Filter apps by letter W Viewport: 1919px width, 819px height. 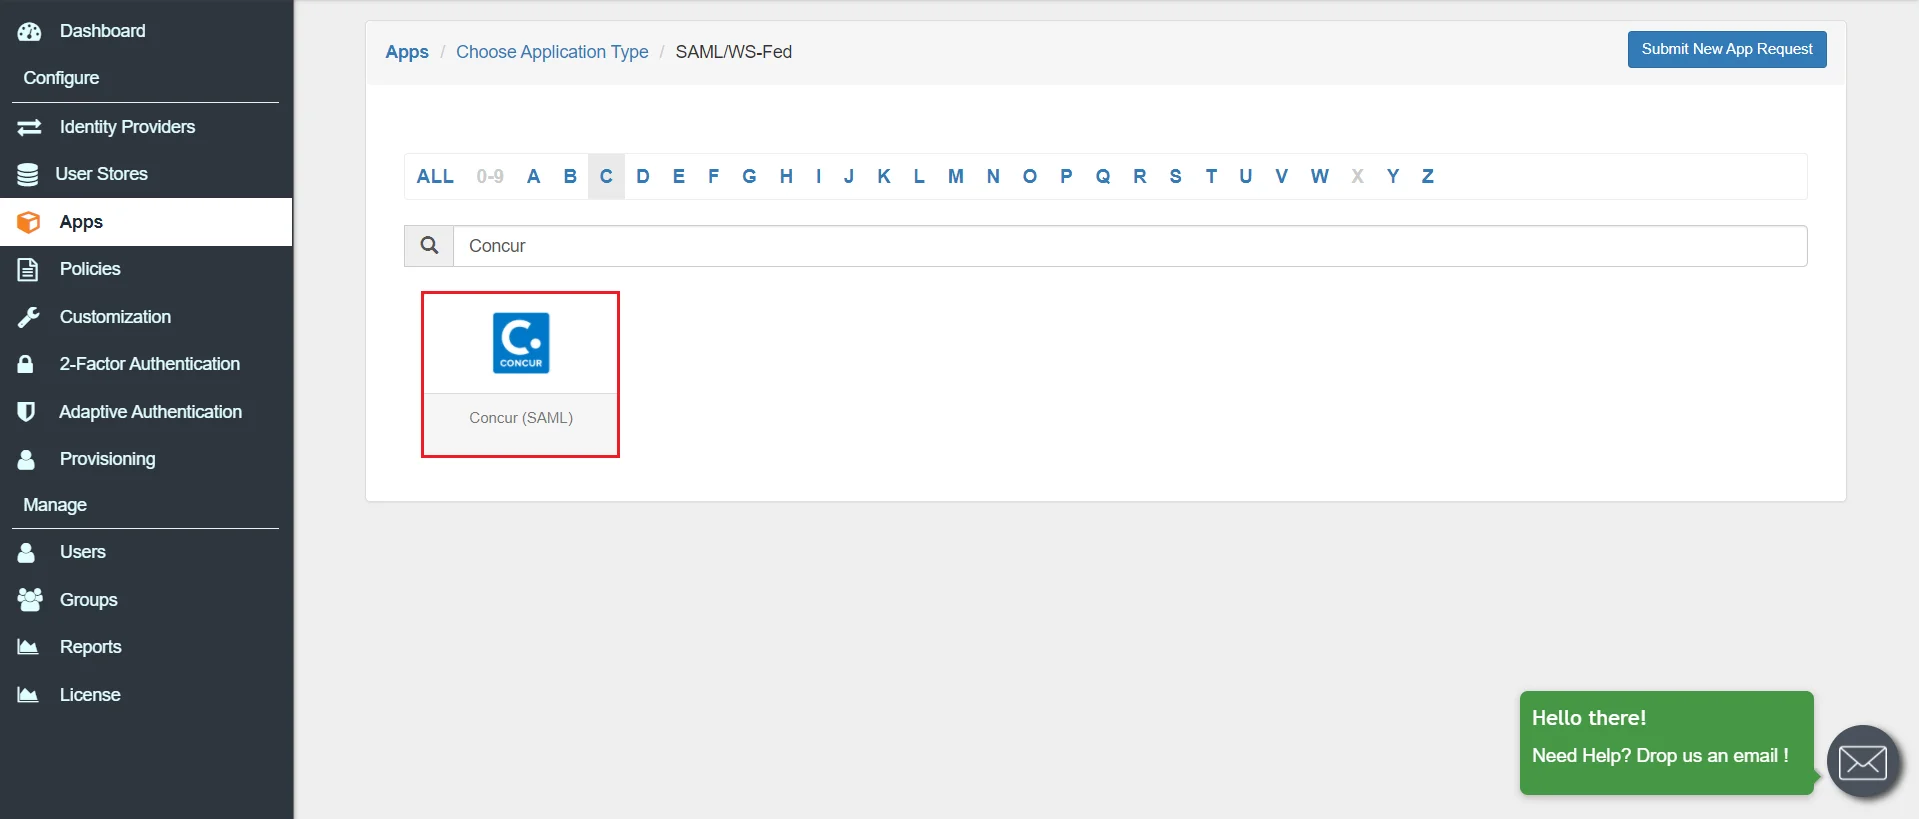click(1320, 176)
